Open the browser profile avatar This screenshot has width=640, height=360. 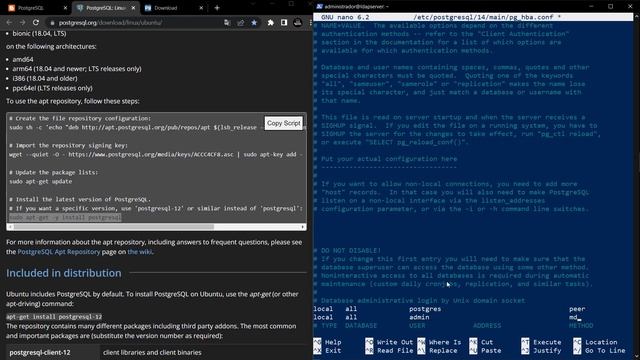(x=298, y=23)
